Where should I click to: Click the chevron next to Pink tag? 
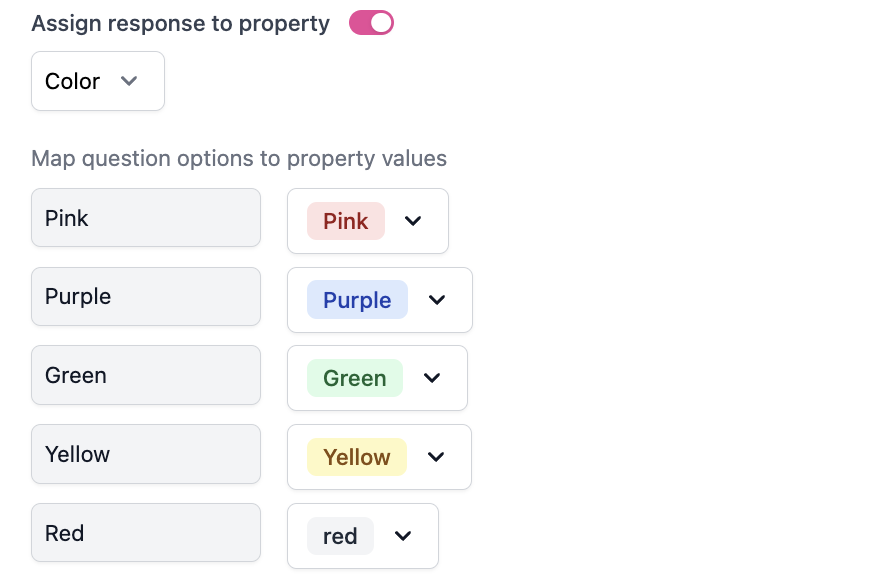coord(413,221)
